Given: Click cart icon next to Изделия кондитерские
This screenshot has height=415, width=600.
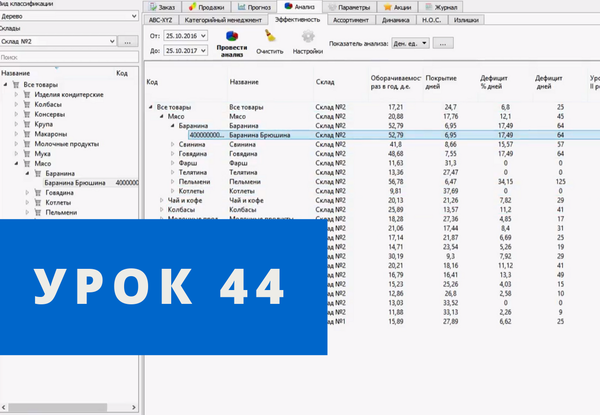Looking at the screenshot, I should pyautogui.click(x=27, y=94).
